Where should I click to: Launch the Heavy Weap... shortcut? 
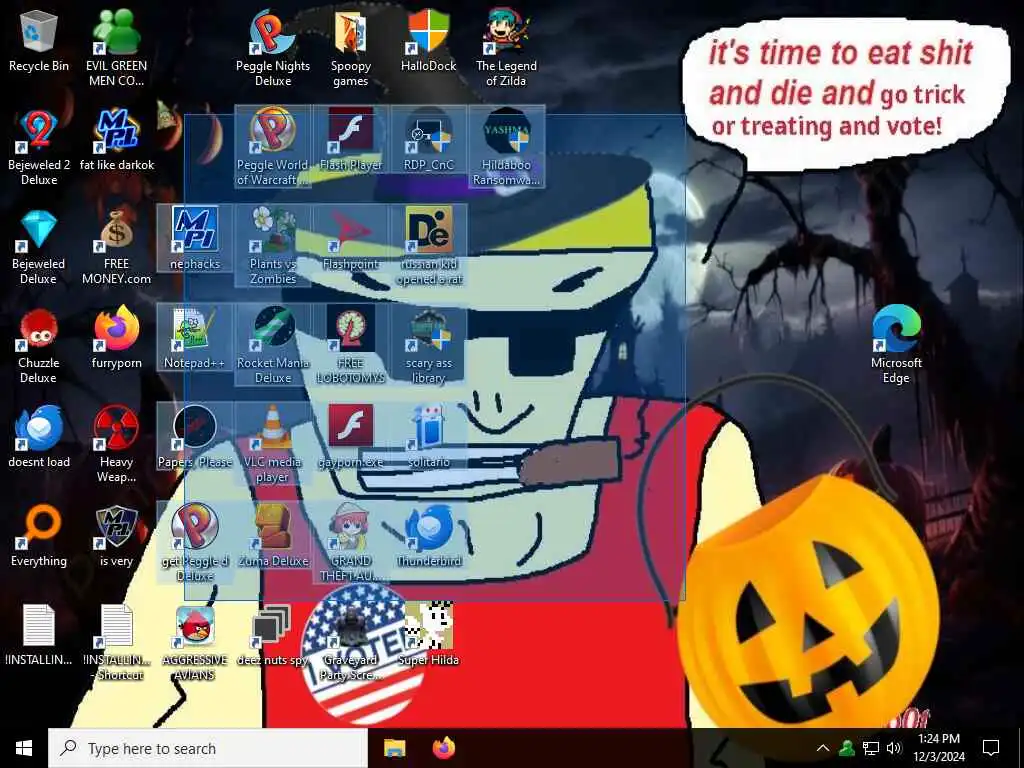point(116,445)
